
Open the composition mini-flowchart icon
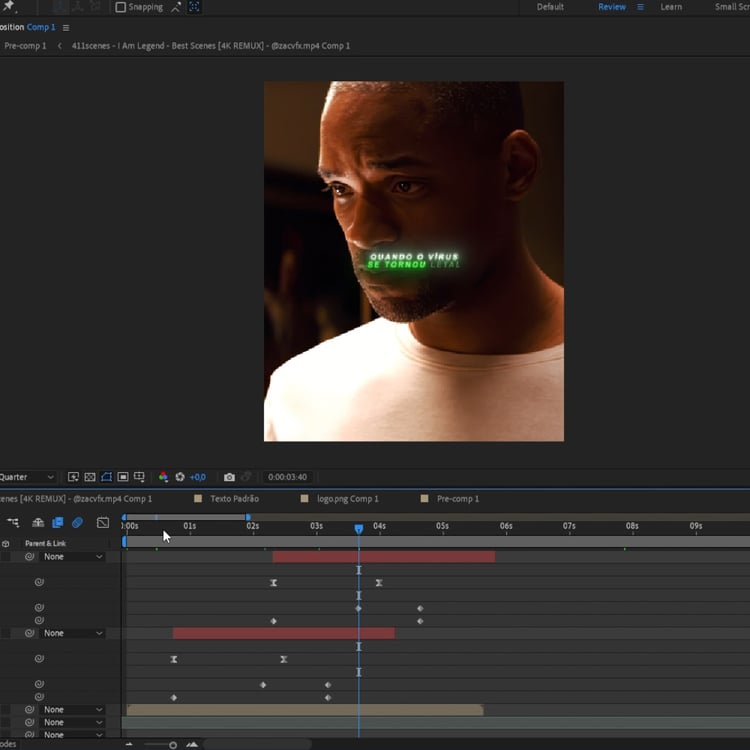(x=13, y=522)
